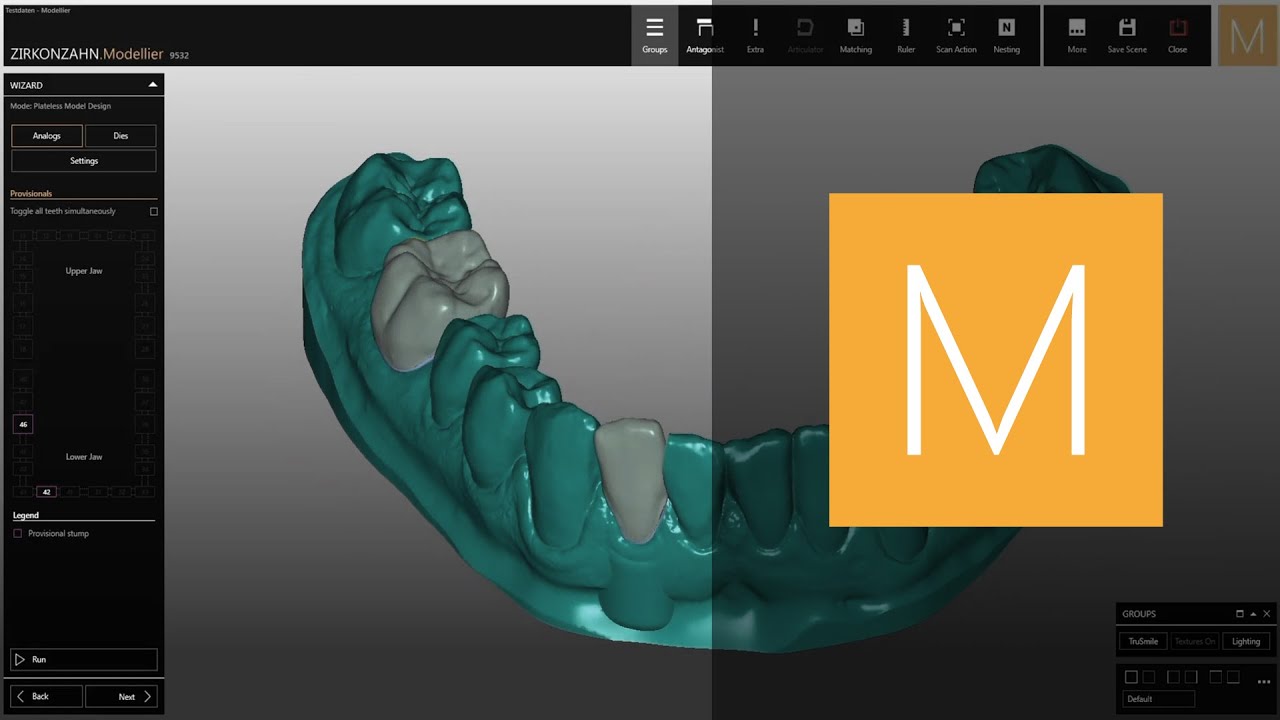Image resolution: width=1280 pixels, height=720 pixels.
Task: Click the Textures On button
Action: (1195, 641)
